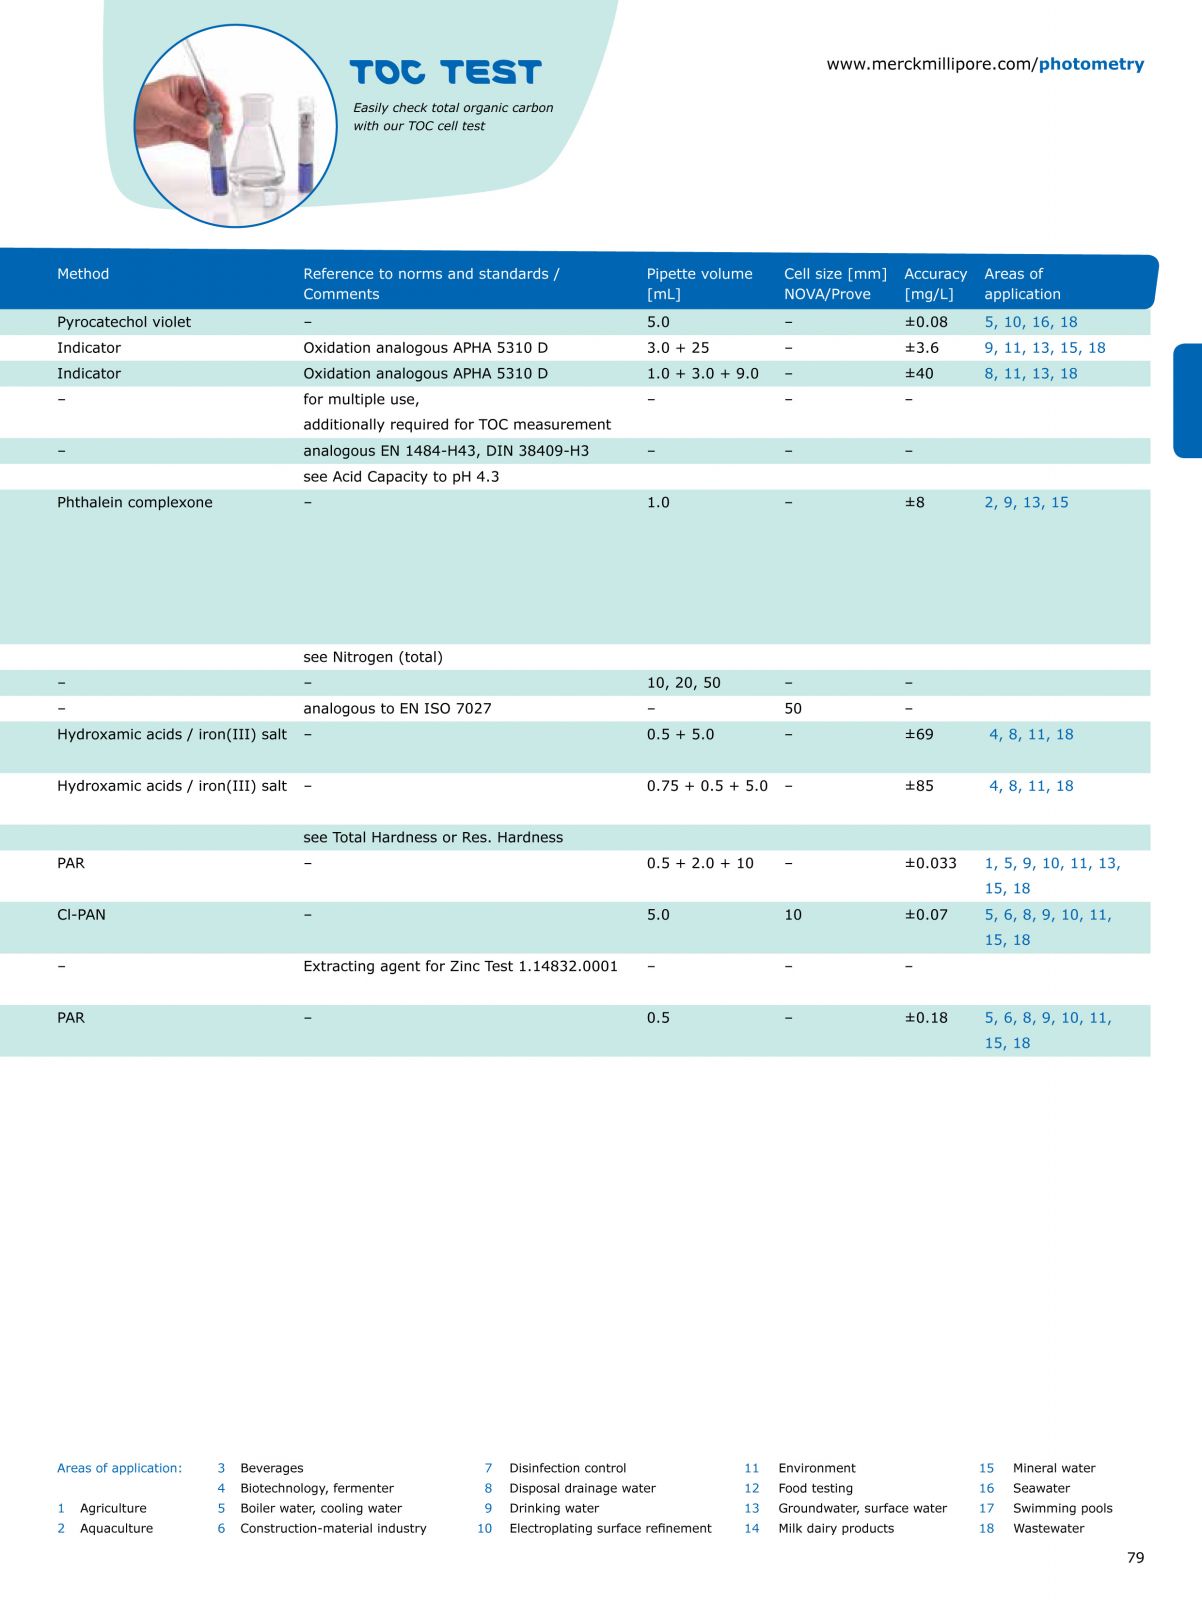Select the blue side tab on right edge
The image size is (1202, 1600).
1187,400
